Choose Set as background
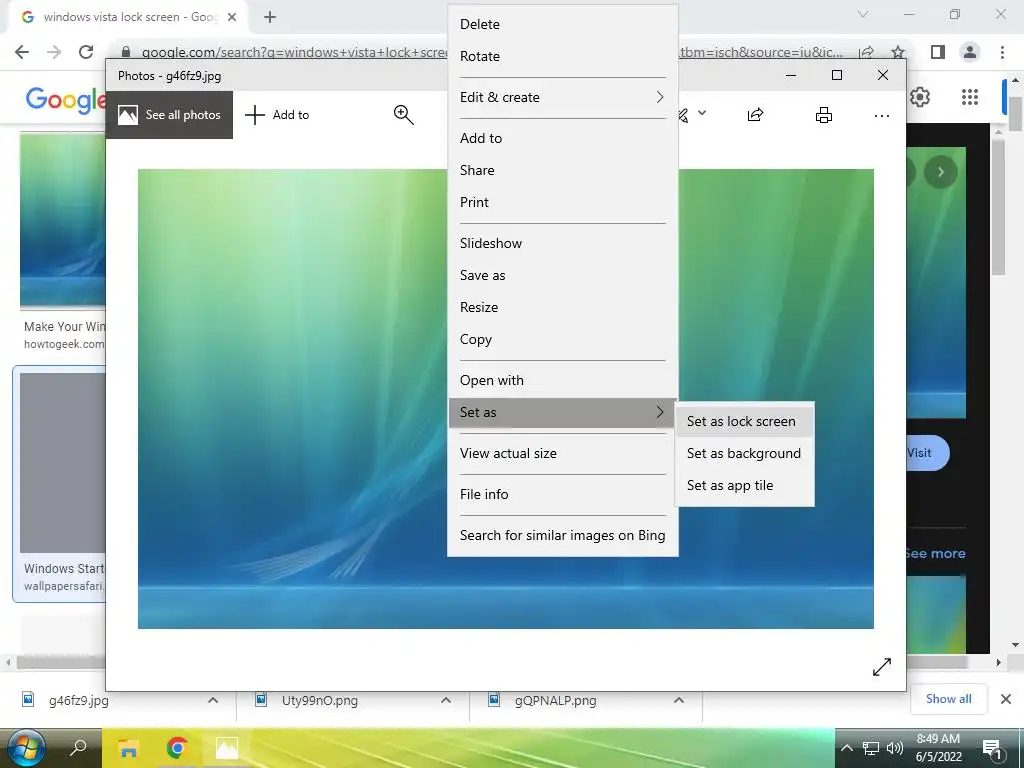1024x768 pixels. (x=744, y=454)
